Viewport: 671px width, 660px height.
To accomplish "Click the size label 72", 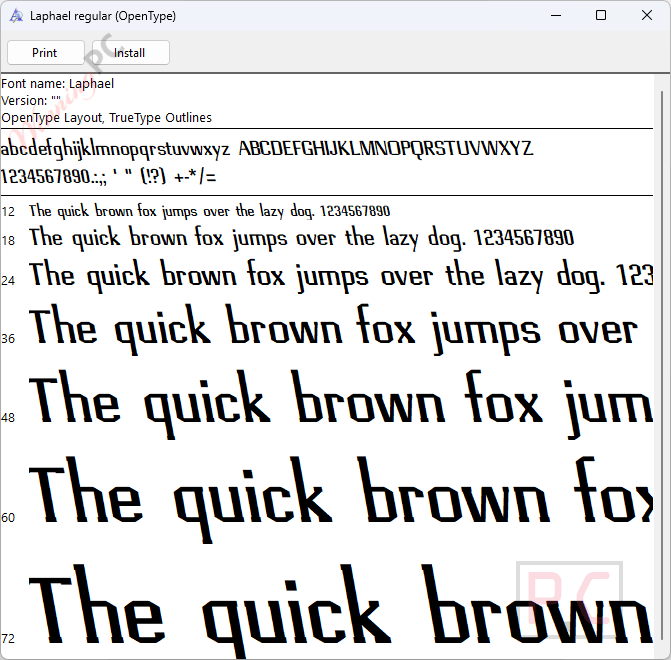I will 8,639.
